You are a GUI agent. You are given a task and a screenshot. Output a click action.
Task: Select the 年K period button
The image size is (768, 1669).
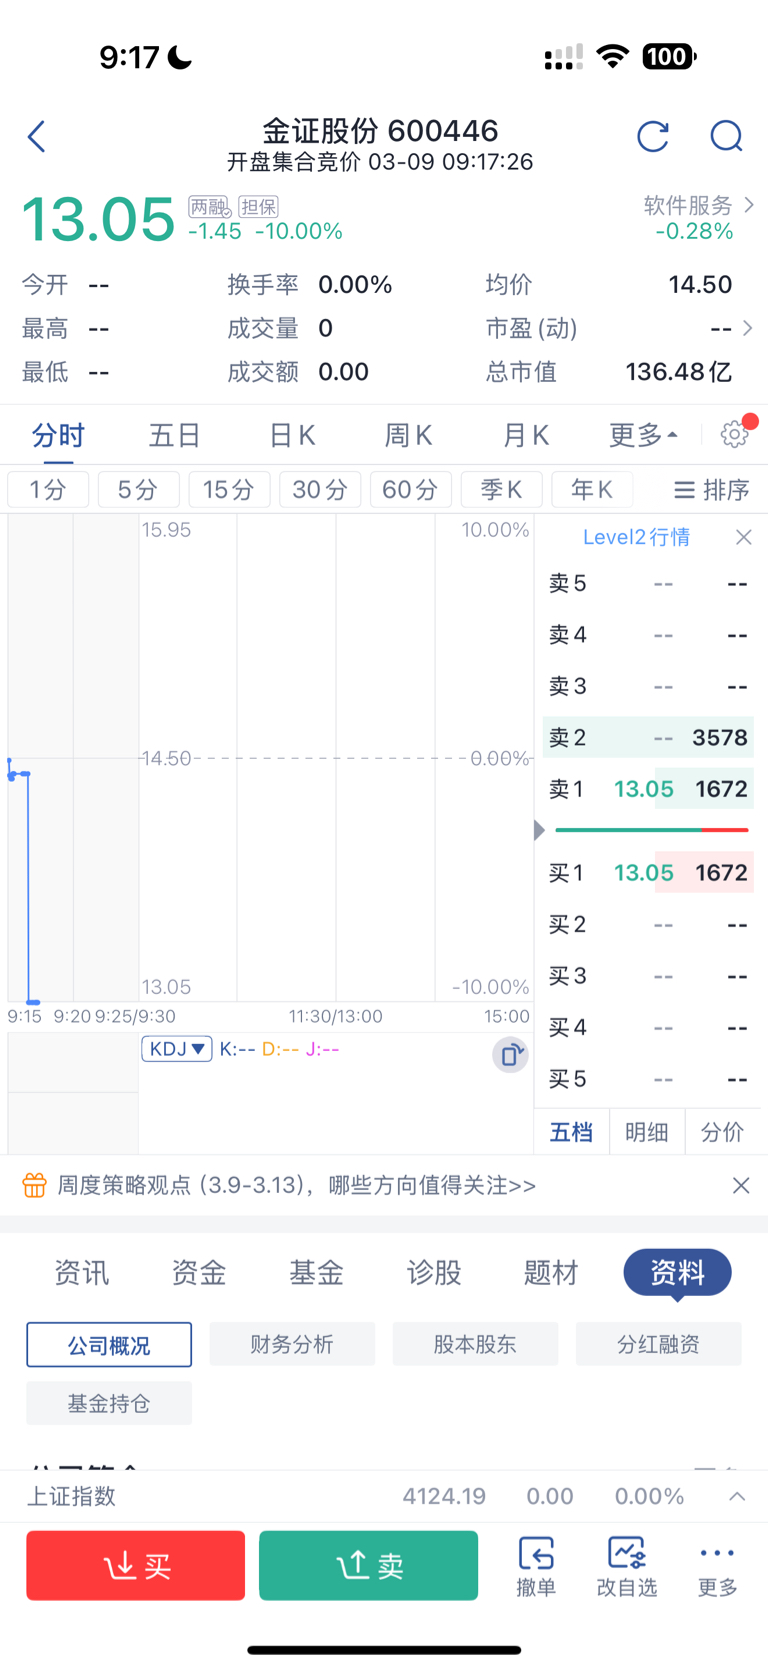592,489
